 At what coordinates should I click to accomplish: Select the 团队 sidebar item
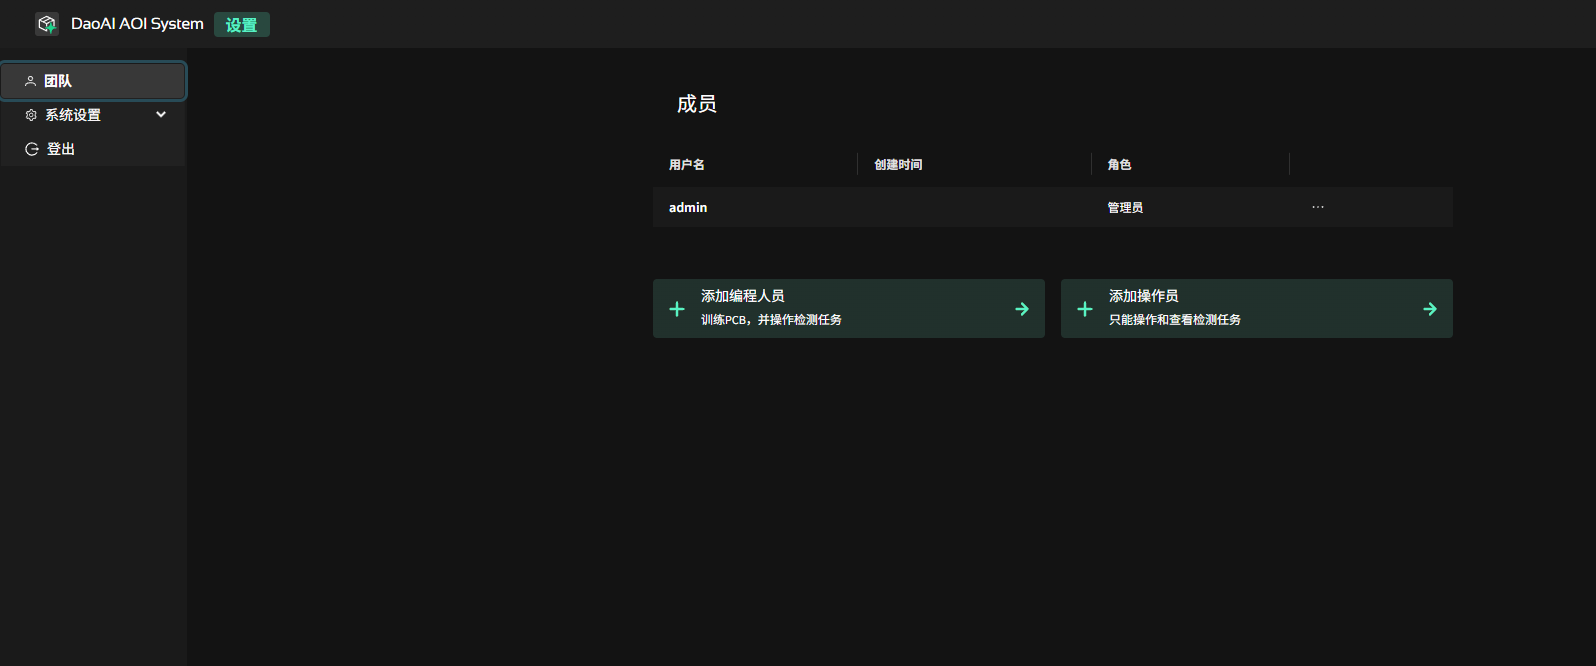(92, 81)
